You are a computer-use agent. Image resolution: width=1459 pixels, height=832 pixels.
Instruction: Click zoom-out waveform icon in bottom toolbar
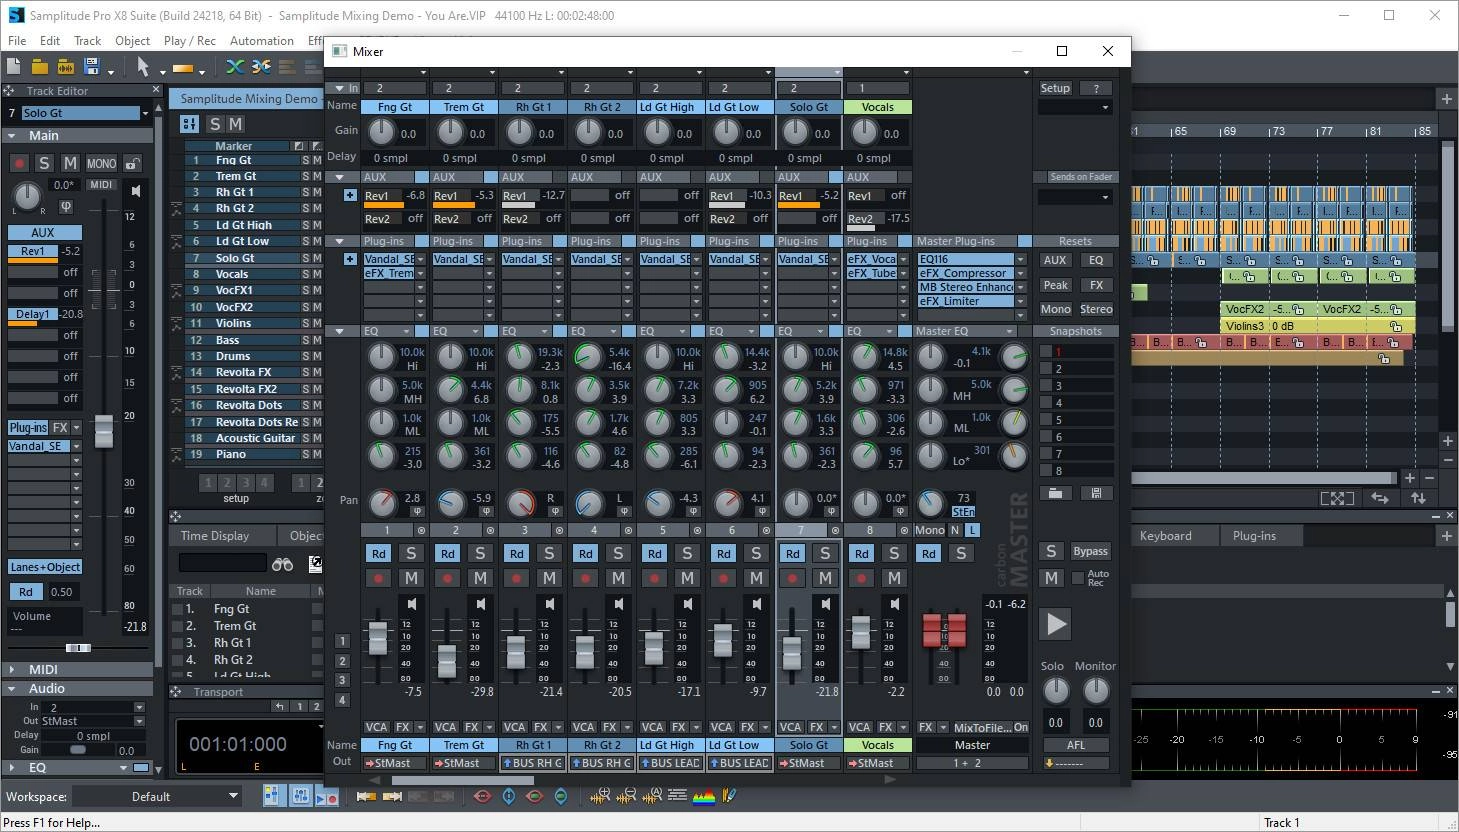tap(627, 796)
